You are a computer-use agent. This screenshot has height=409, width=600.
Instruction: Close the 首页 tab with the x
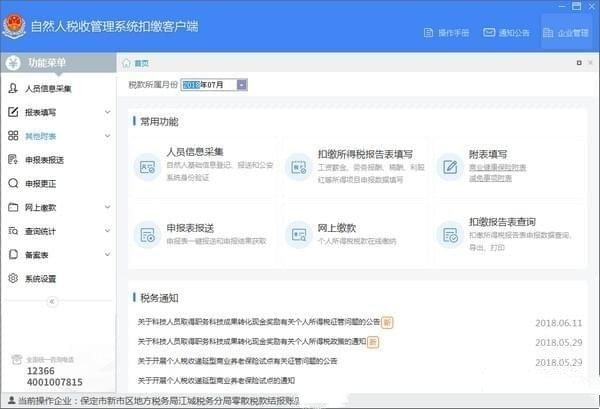pos(590,63)
